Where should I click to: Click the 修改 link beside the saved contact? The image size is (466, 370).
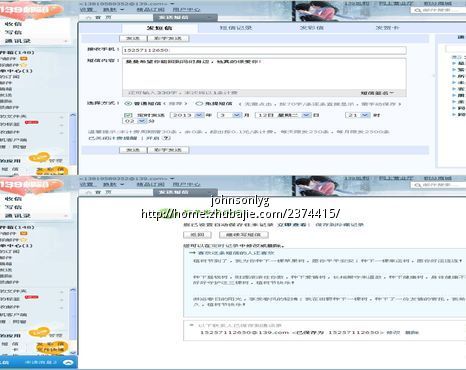click(393, 332)
